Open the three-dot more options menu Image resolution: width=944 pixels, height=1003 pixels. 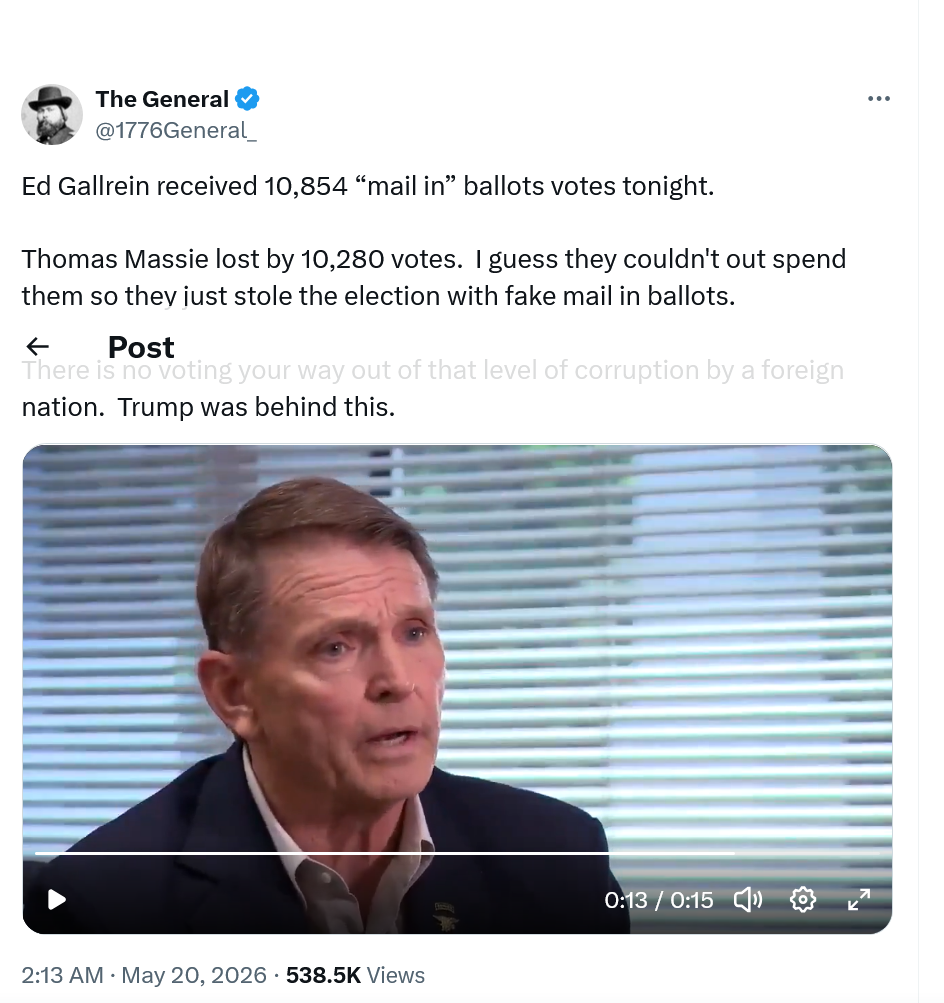(879, 99)
